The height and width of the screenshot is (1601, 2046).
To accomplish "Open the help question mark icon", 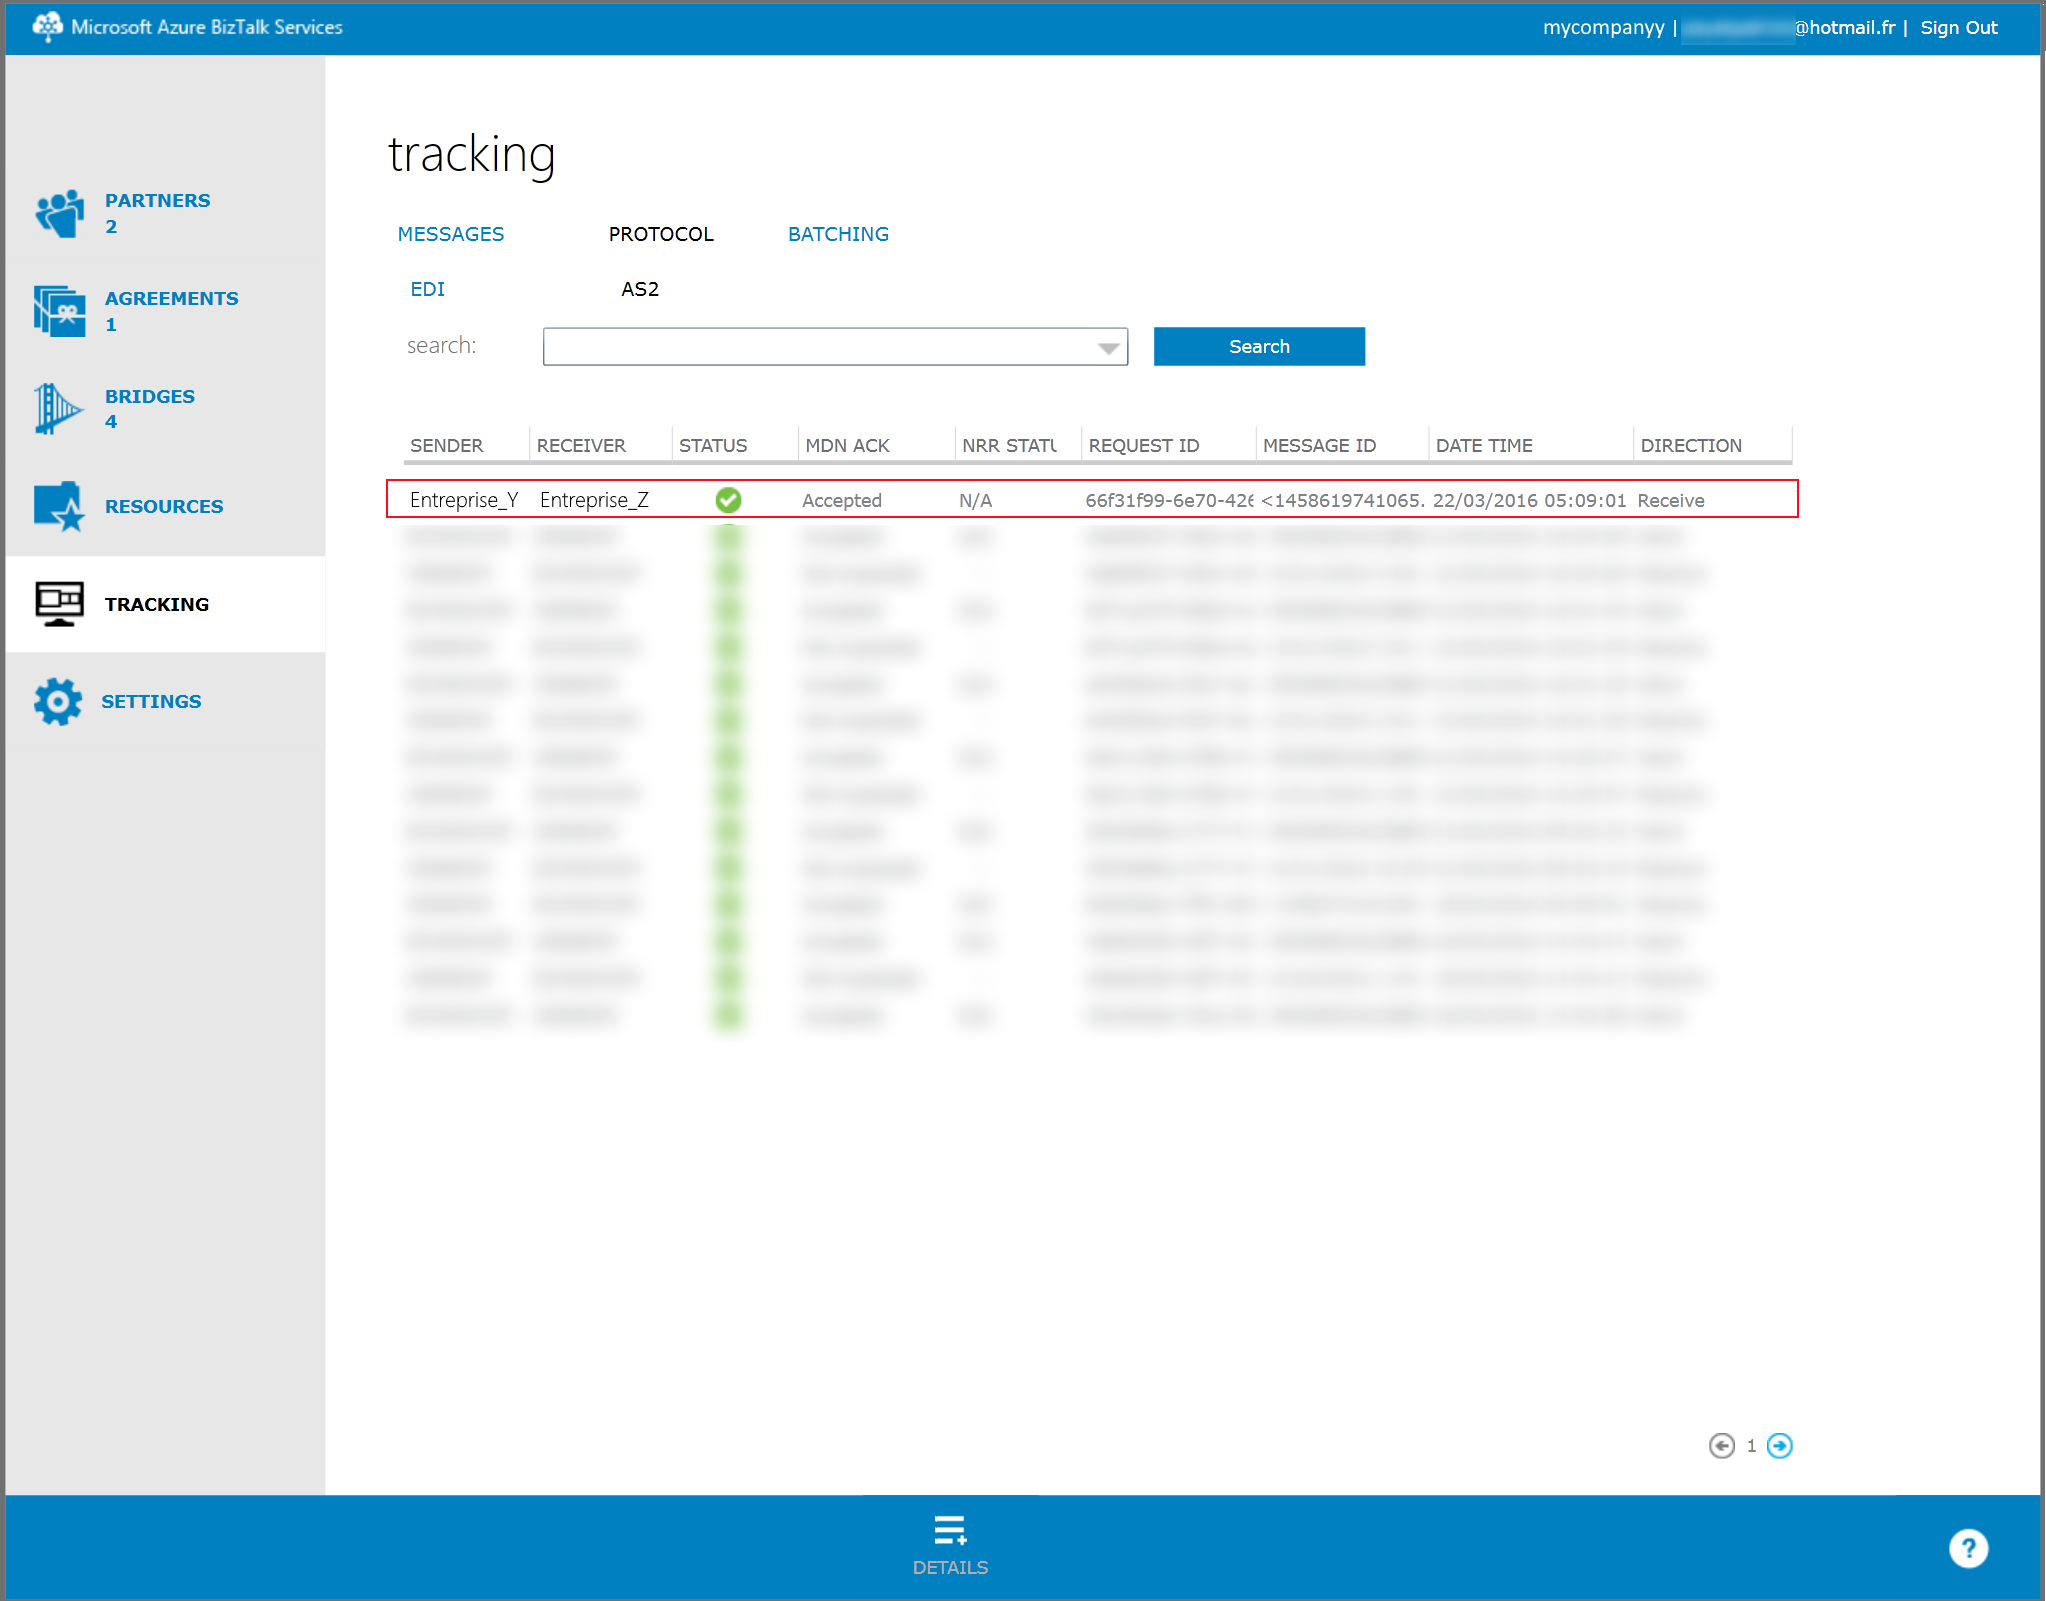I will click(1968, 1549).
